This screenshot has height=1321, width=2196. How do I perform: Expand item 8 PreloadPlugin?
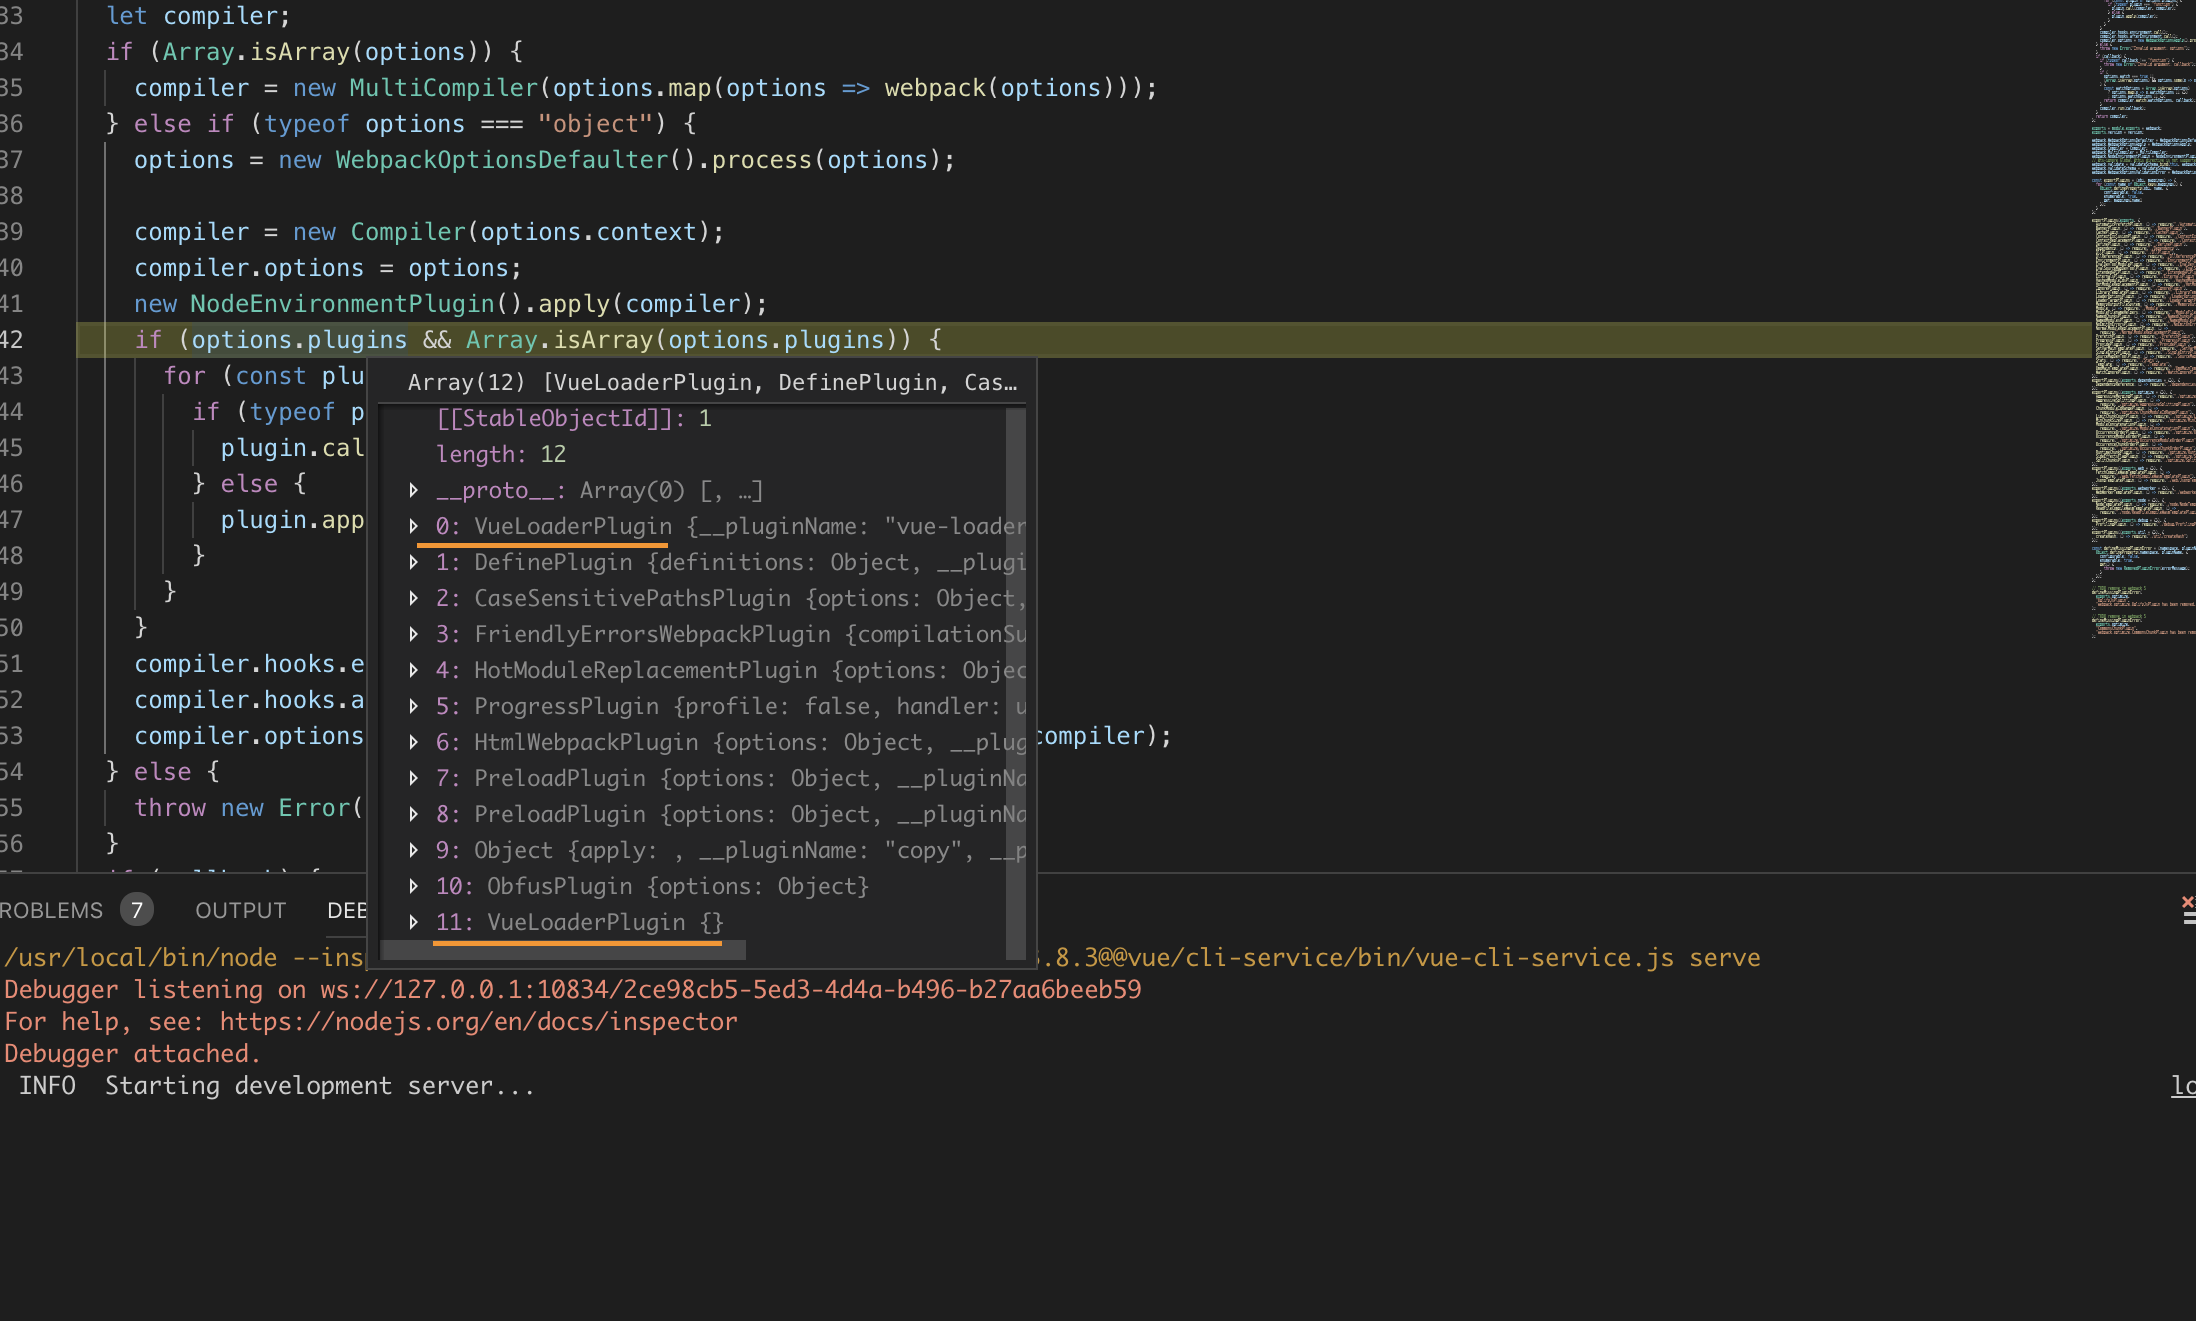tap(413, 815)
